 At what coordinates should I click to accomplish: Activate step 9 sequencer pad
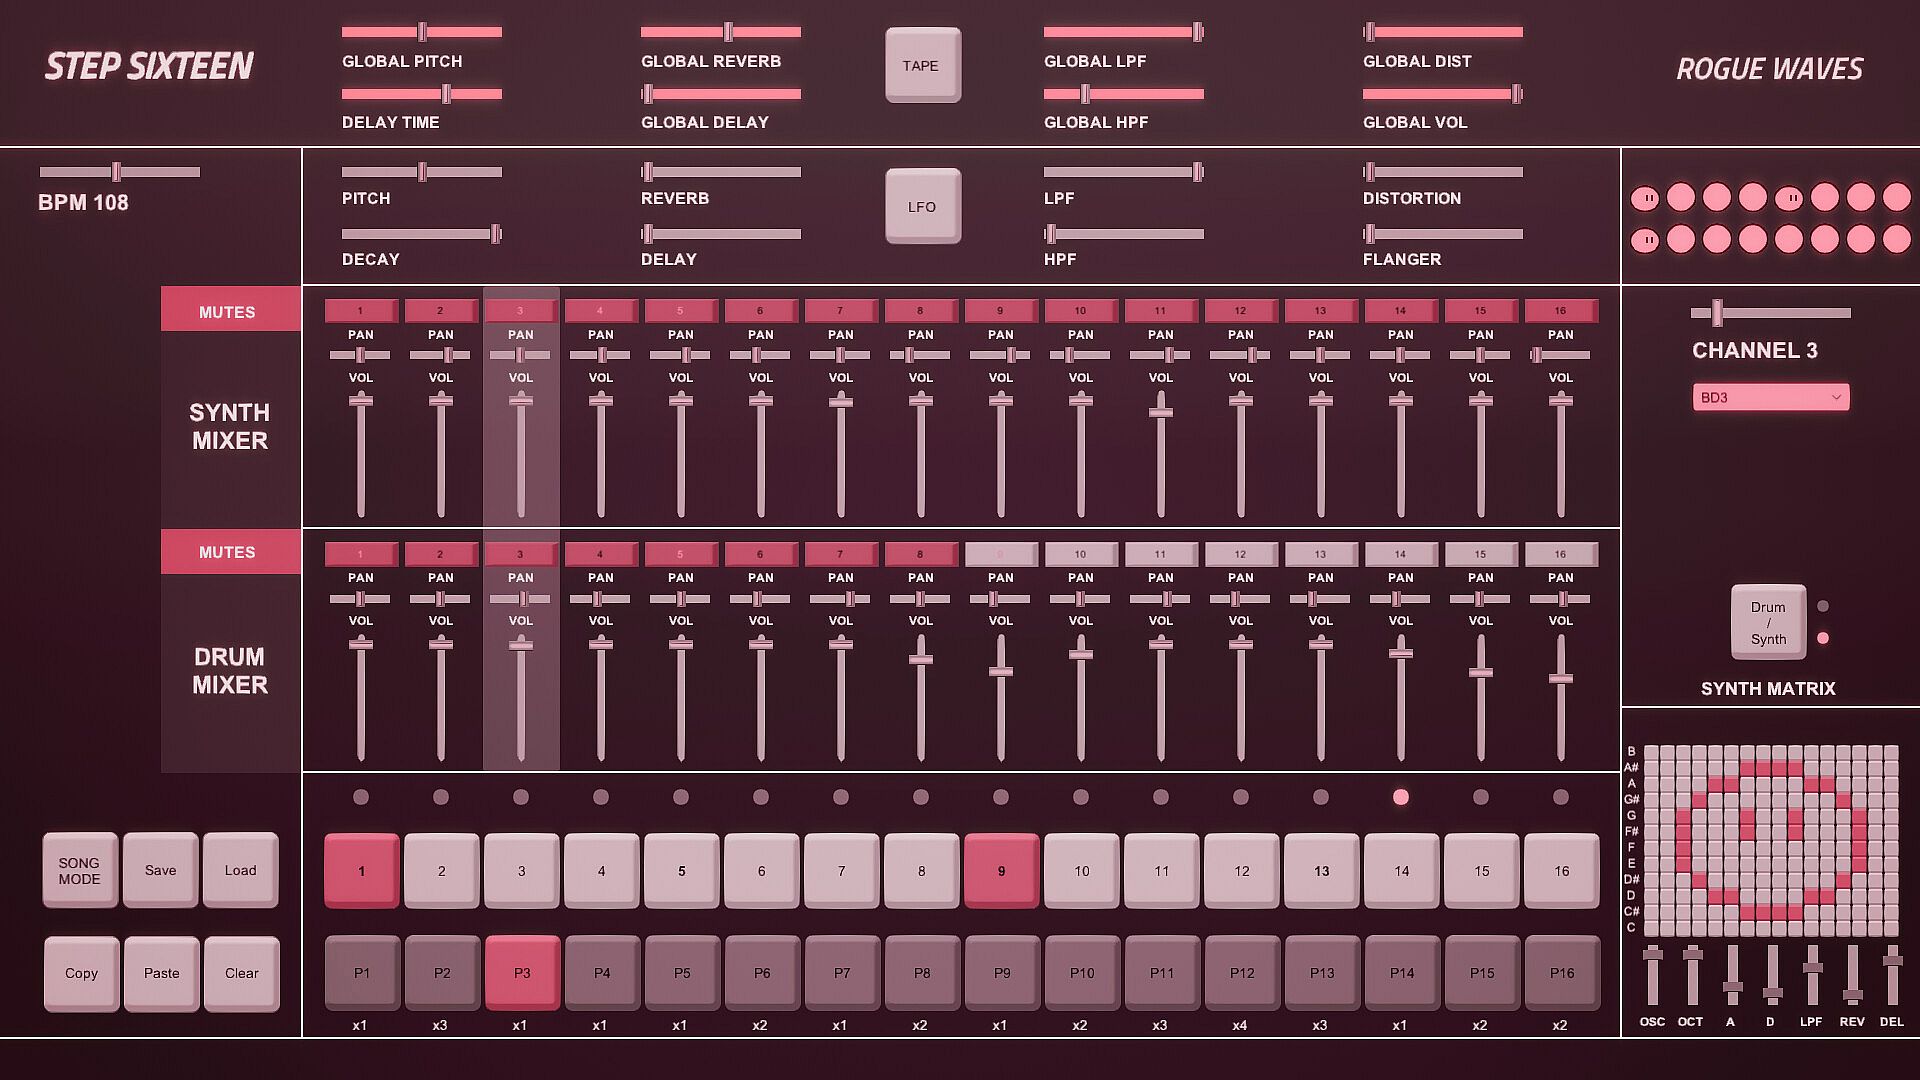pyautogui.click(x=1001, y=871)
